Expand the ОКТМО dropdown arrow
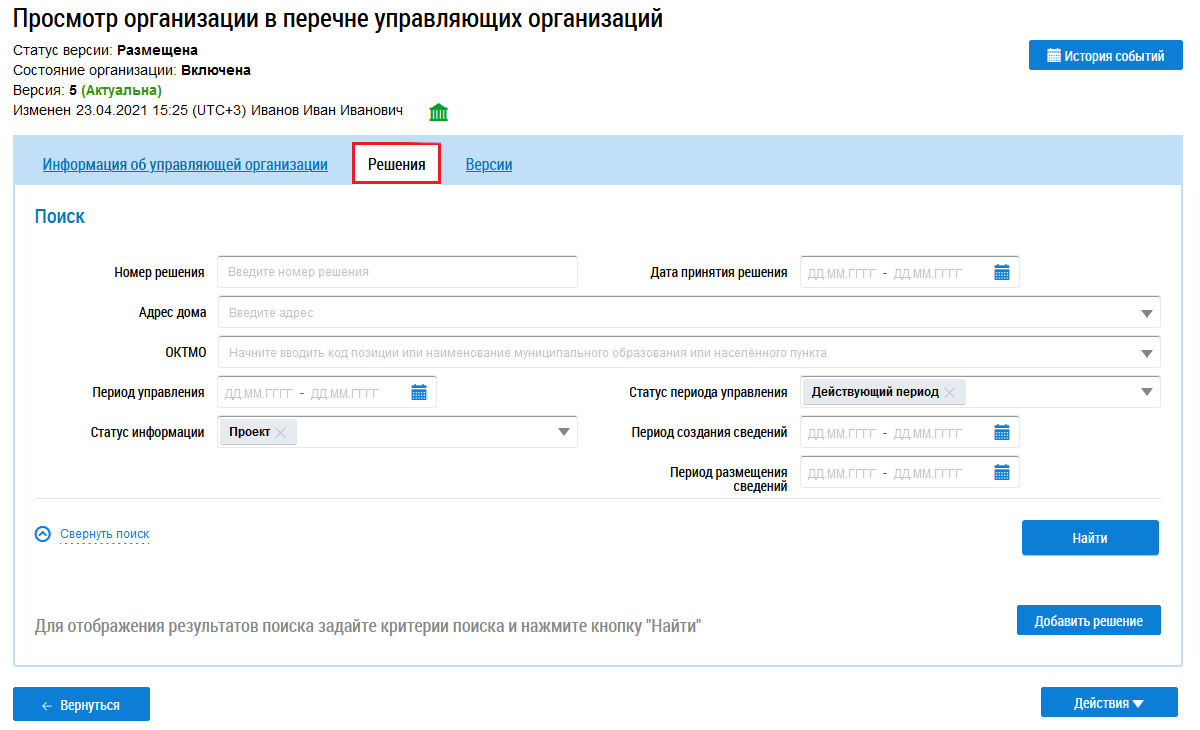1200x730 pixels. point(1147,353)
